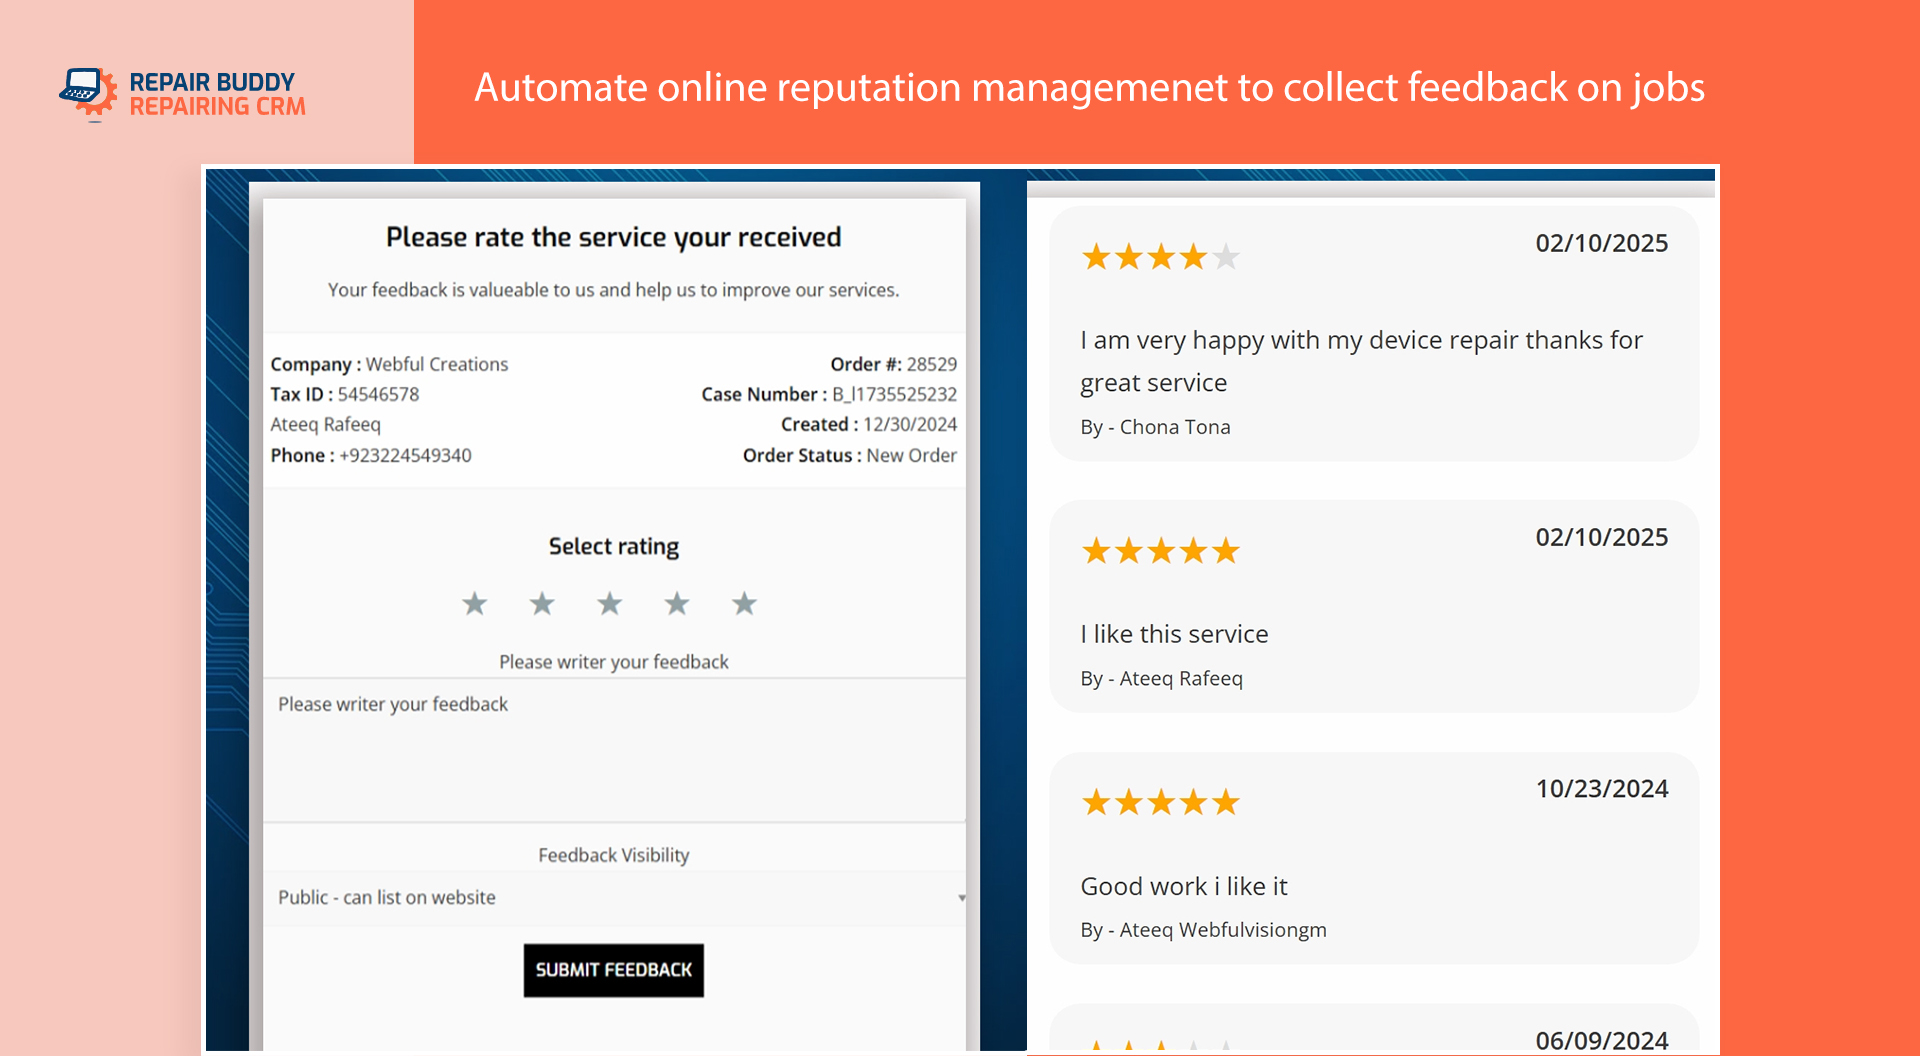
Task: Click the 10/23/2024 review date
Action: point(1601,789)
